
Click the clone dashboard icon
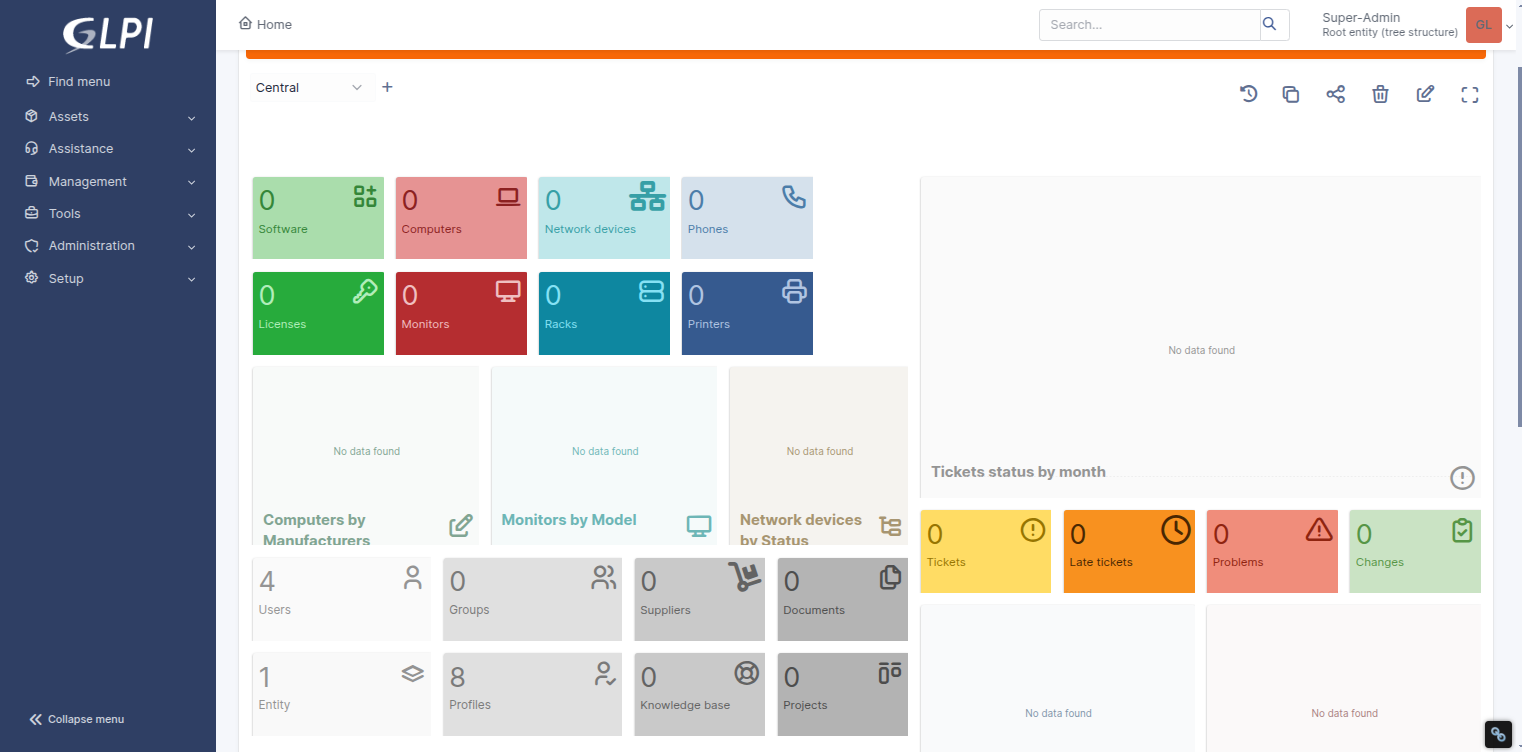pos(1291,94)
